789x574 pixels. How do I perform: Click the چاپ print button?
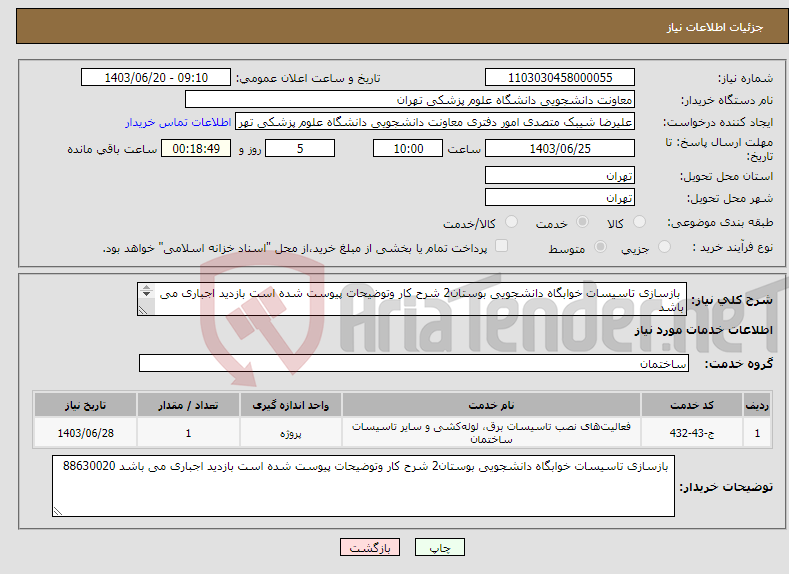440,547
